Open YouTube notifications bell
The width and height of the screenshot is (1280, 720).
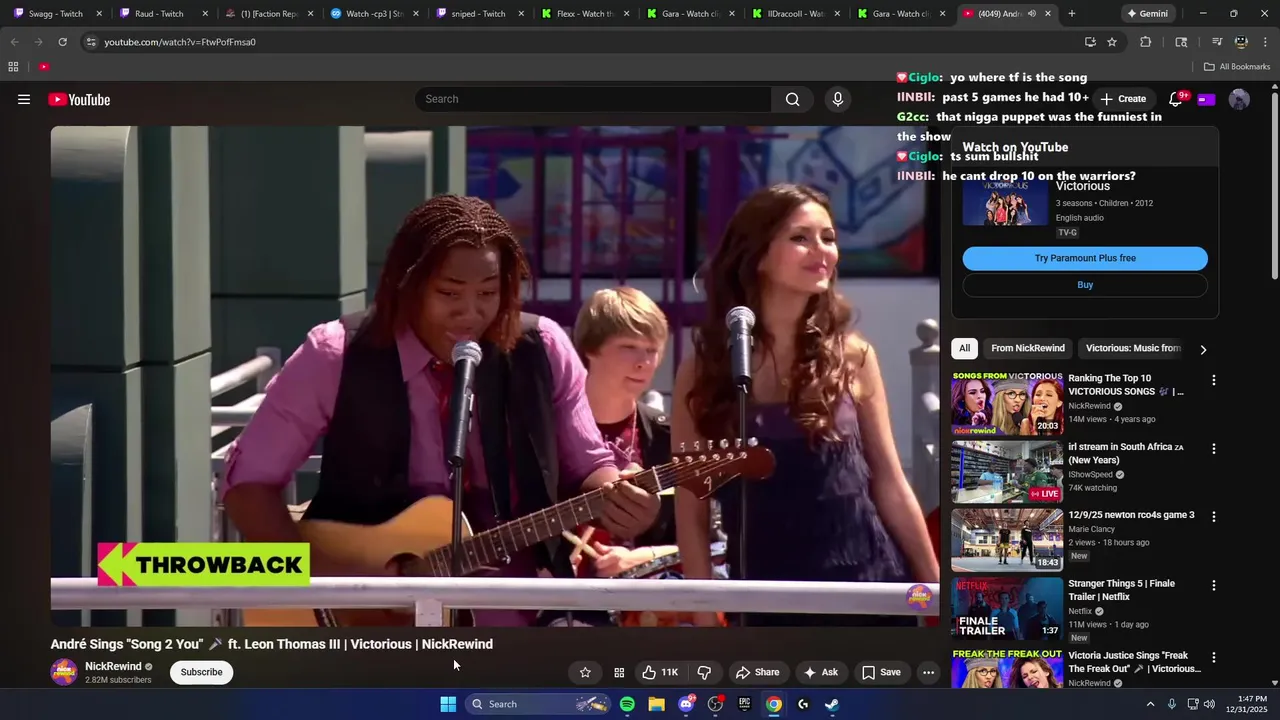click(1176, 99)
